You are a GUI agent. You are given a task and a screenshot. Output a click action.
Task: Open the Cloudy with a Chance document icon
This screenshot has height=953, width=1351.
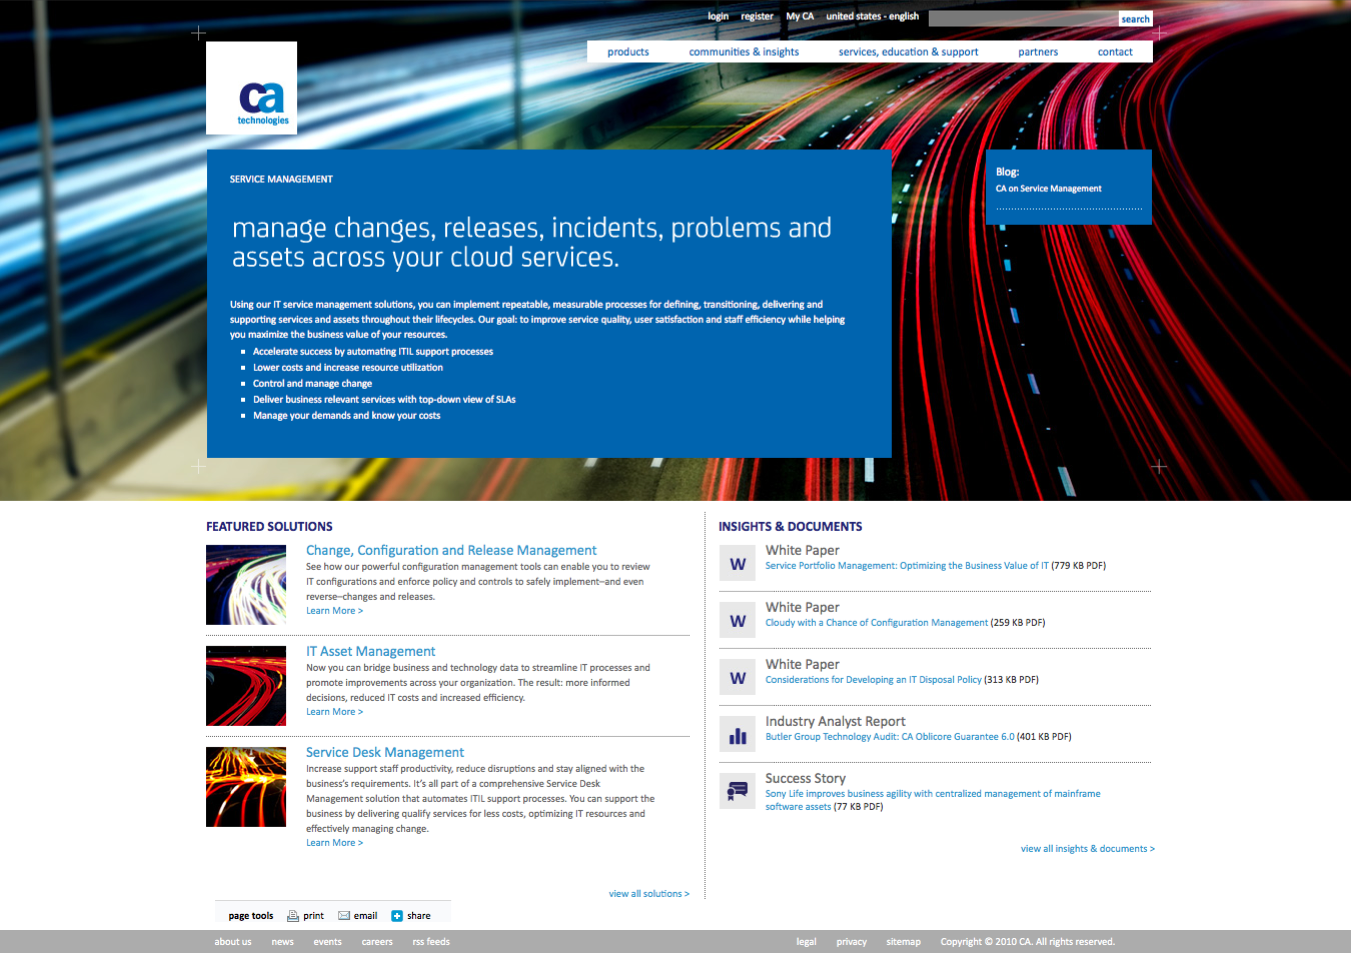[x=737, y=620]
